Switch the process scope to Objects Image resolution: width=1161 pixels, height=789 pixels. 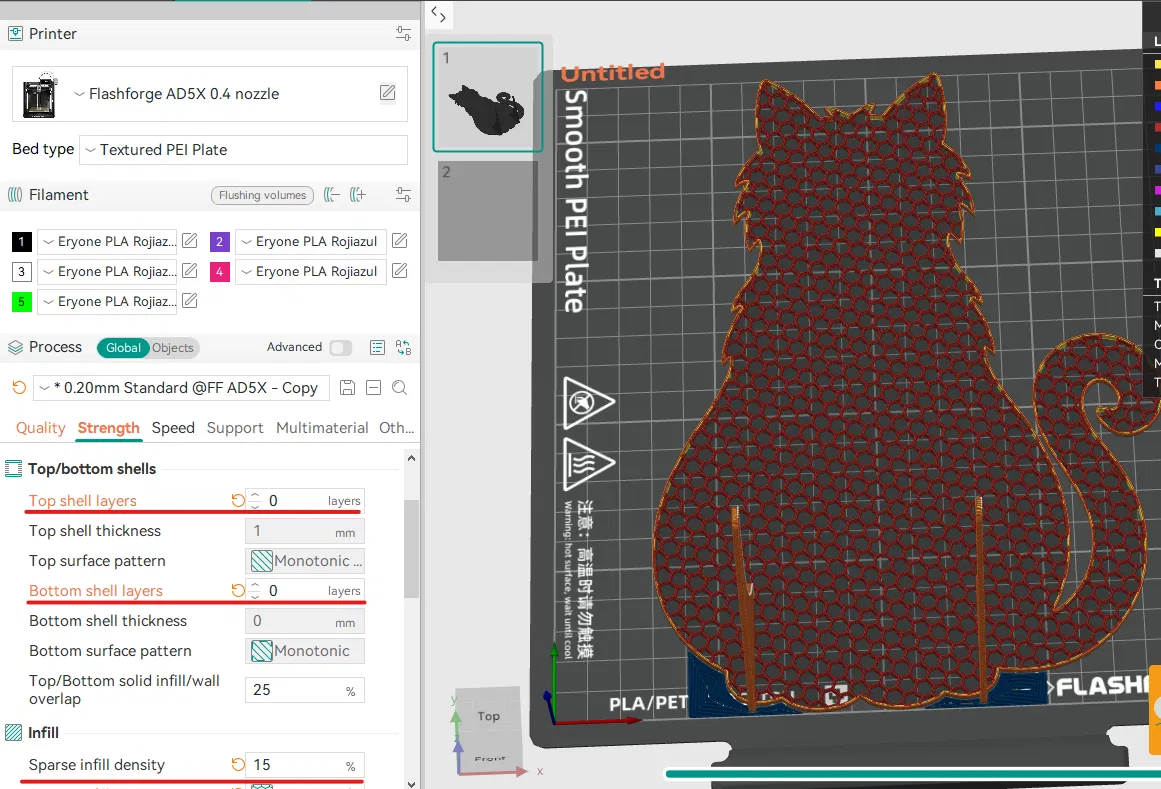pyautogui.click(x=173, y=348)
